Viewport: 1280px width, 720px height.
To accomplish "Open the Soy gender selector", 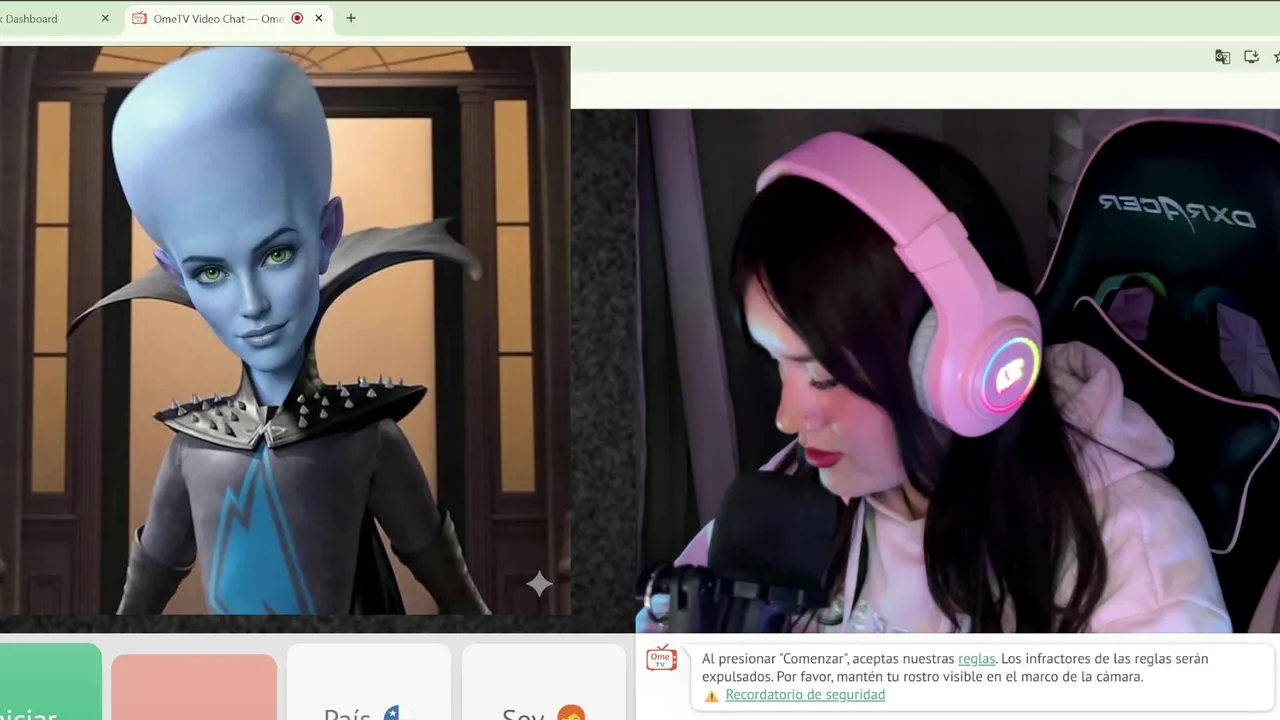I will (543, 682).
